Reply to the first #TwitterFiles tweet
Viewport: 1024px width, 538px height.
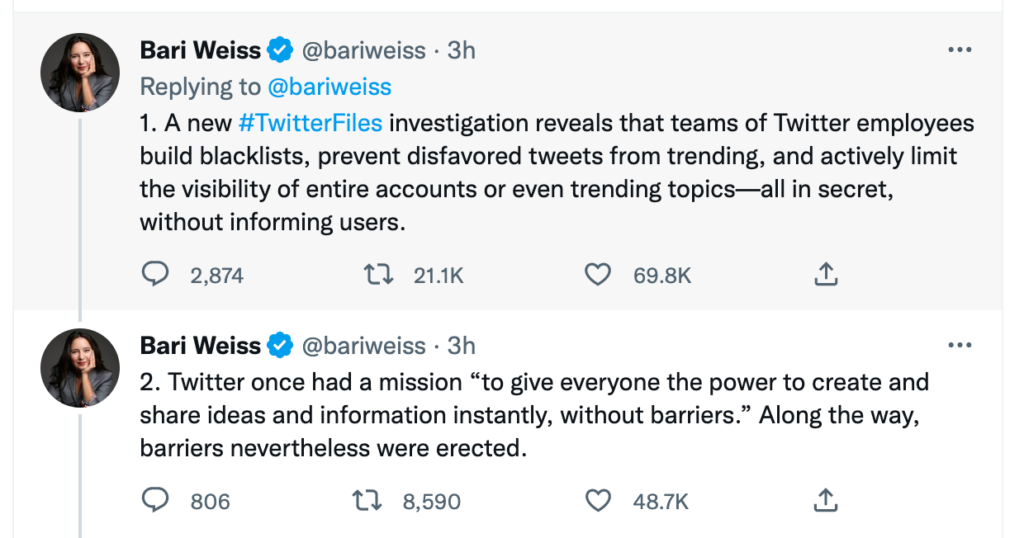coord(155,274)
